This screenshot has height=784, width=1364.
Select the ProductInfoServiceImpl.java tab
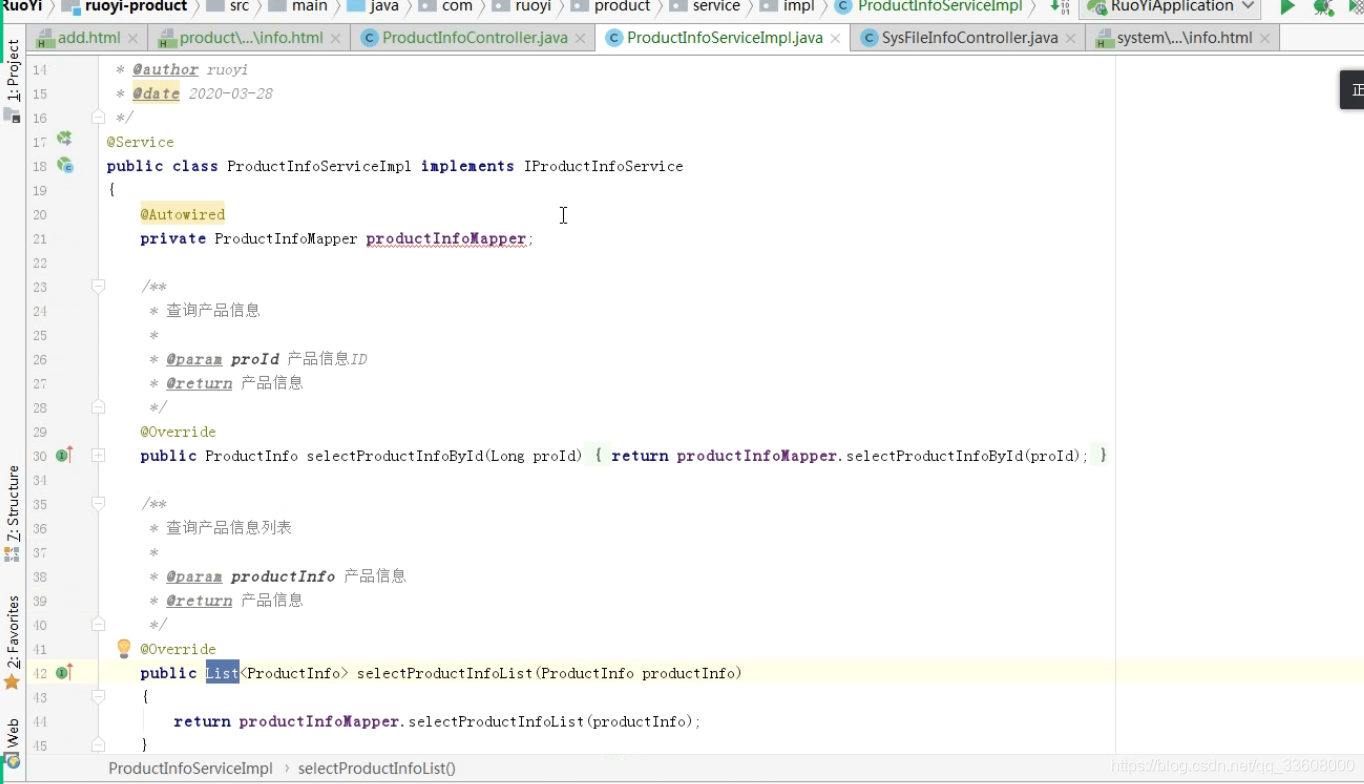click(x=725, y=38)
